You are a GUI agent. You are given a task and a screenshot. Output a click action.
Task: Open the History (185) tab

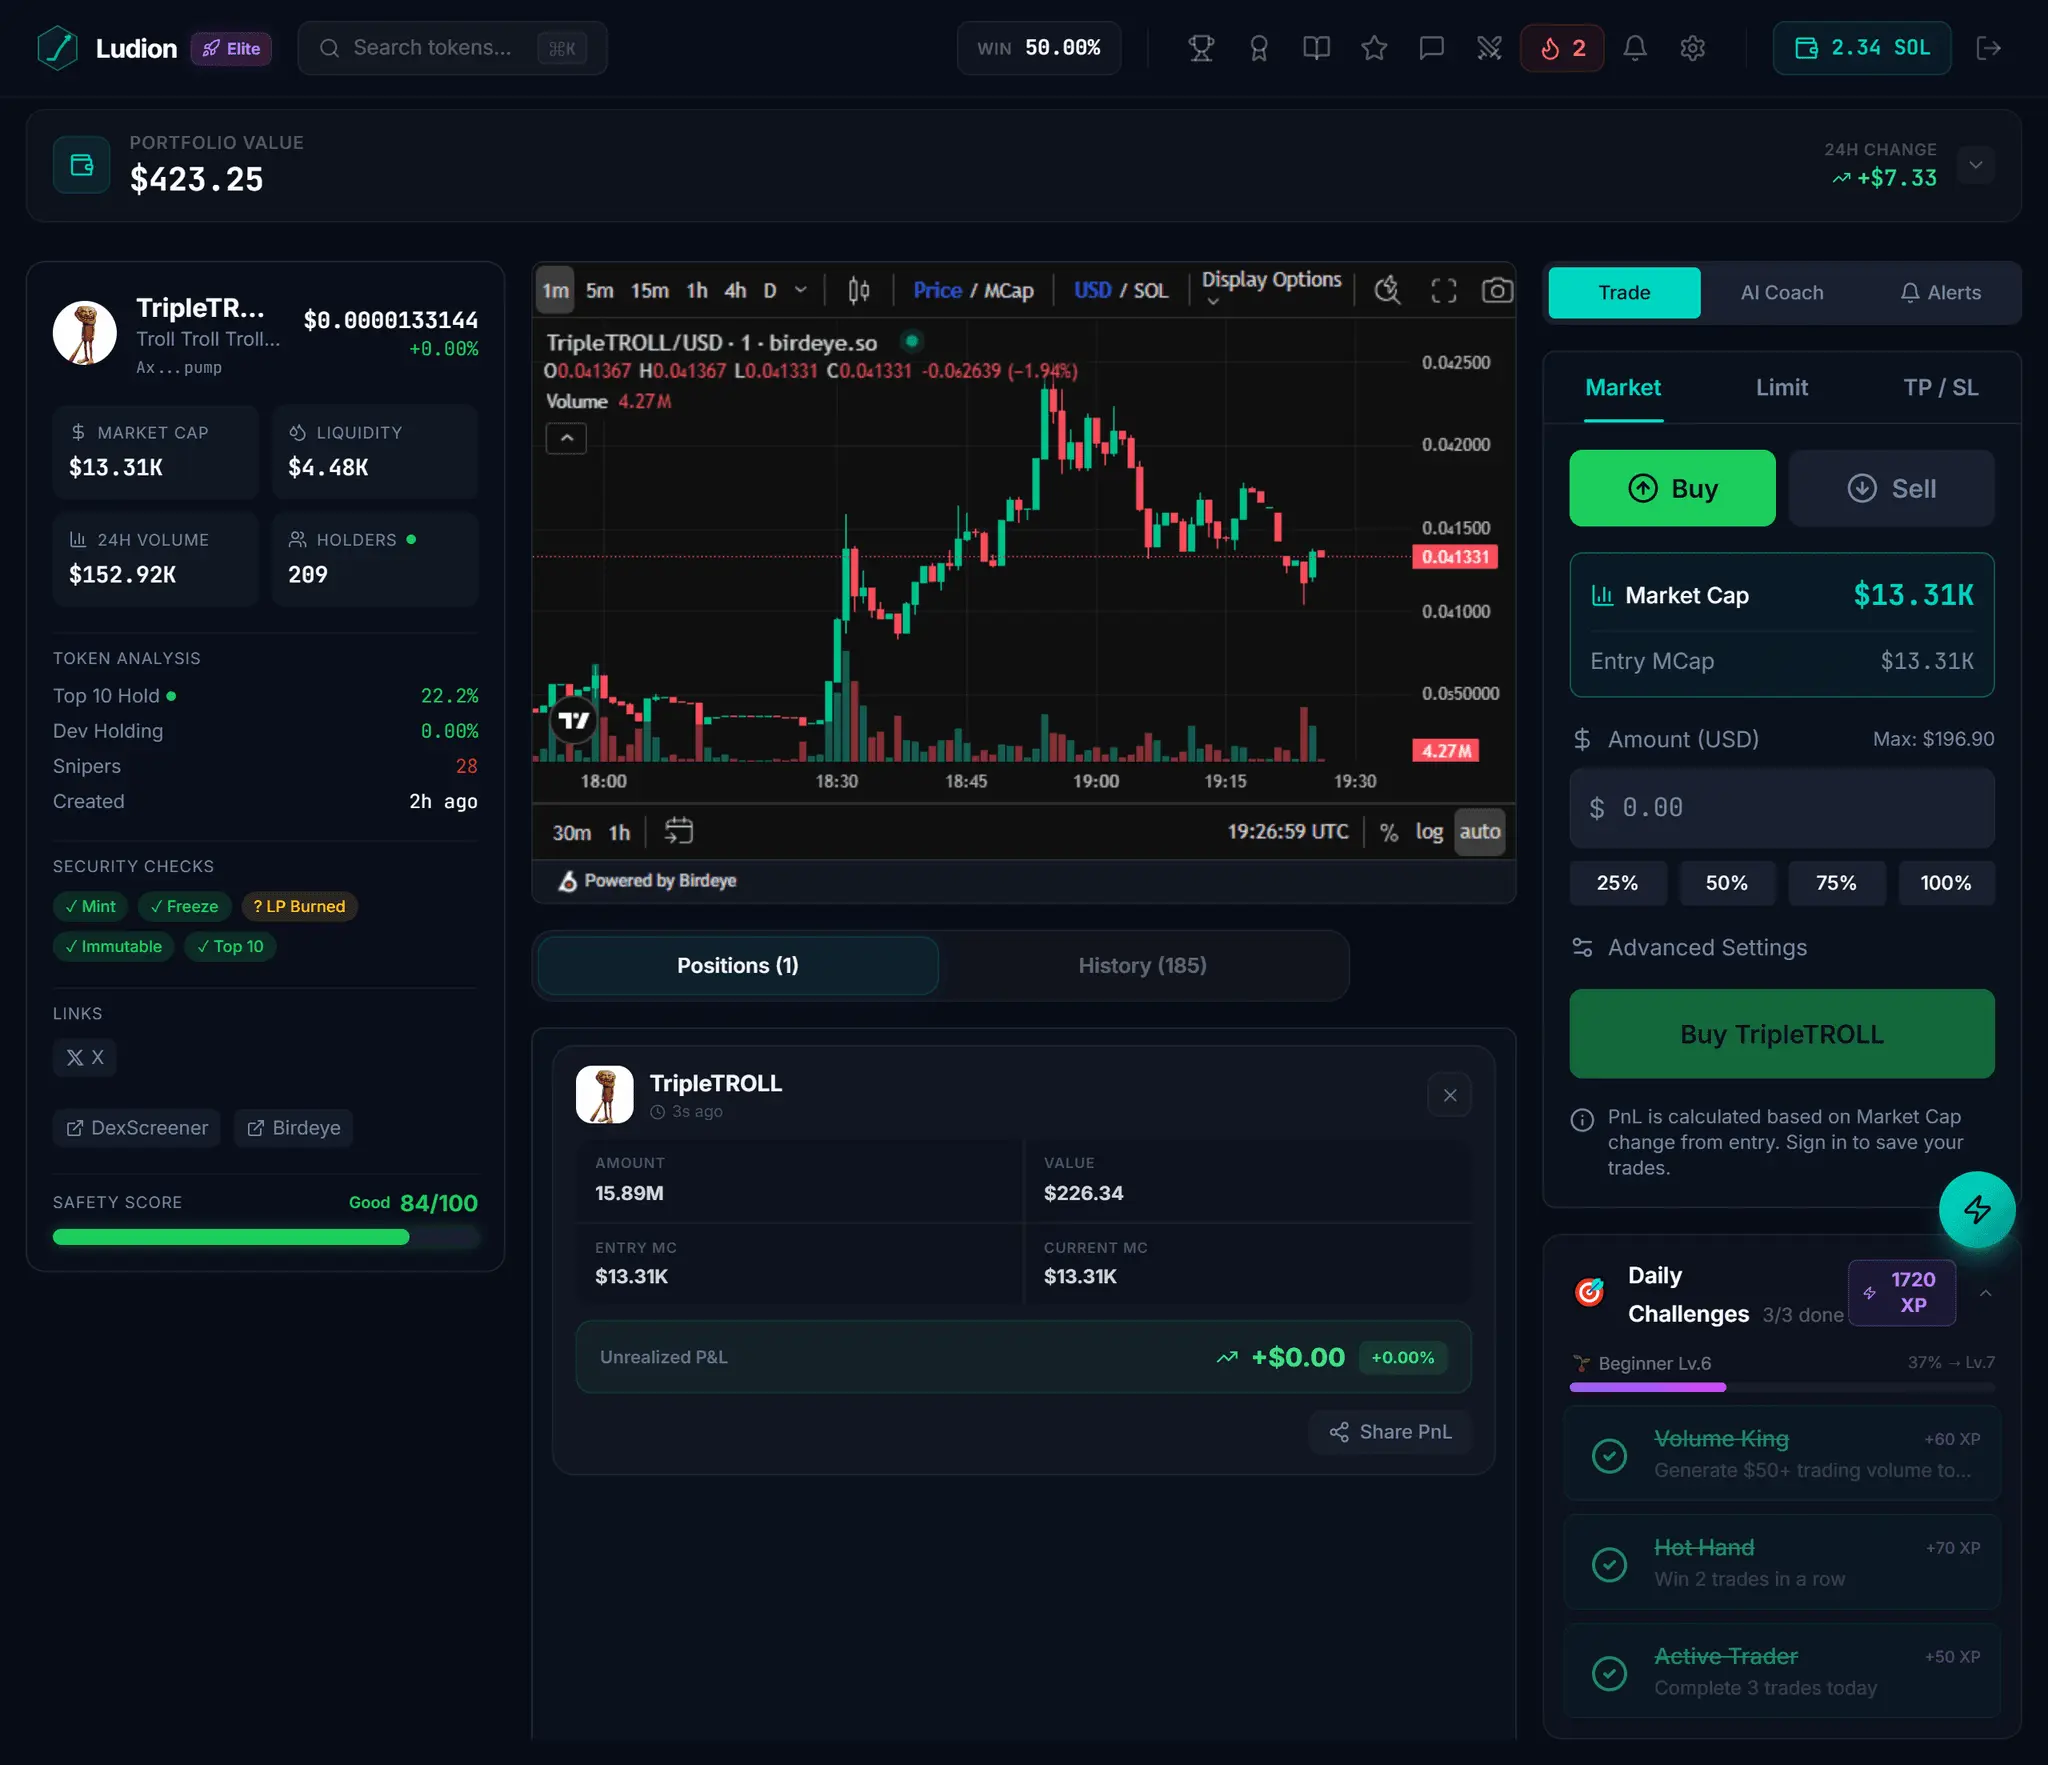point(1142,966)
